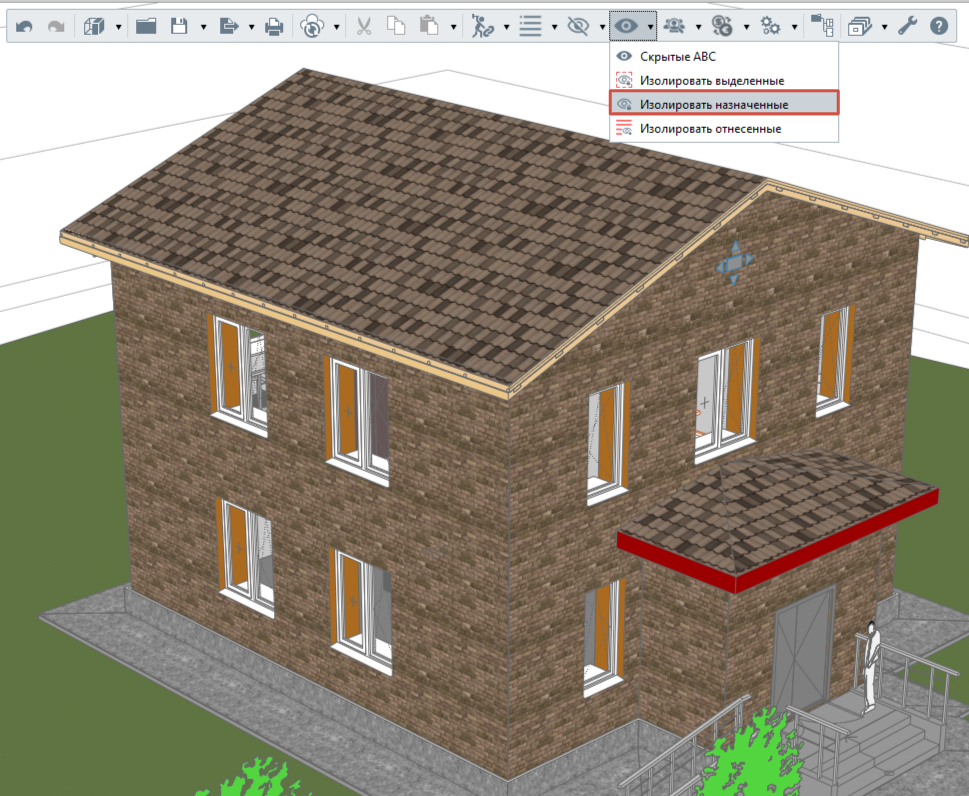
Task: Open the wrench settings icon
Action: 907,26
